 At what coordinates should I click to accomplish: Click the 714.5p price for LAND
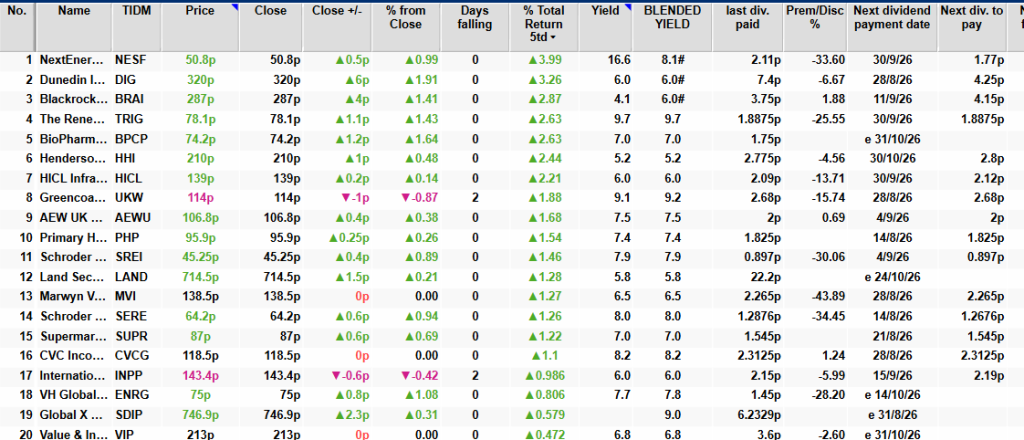tap(202, 277)
